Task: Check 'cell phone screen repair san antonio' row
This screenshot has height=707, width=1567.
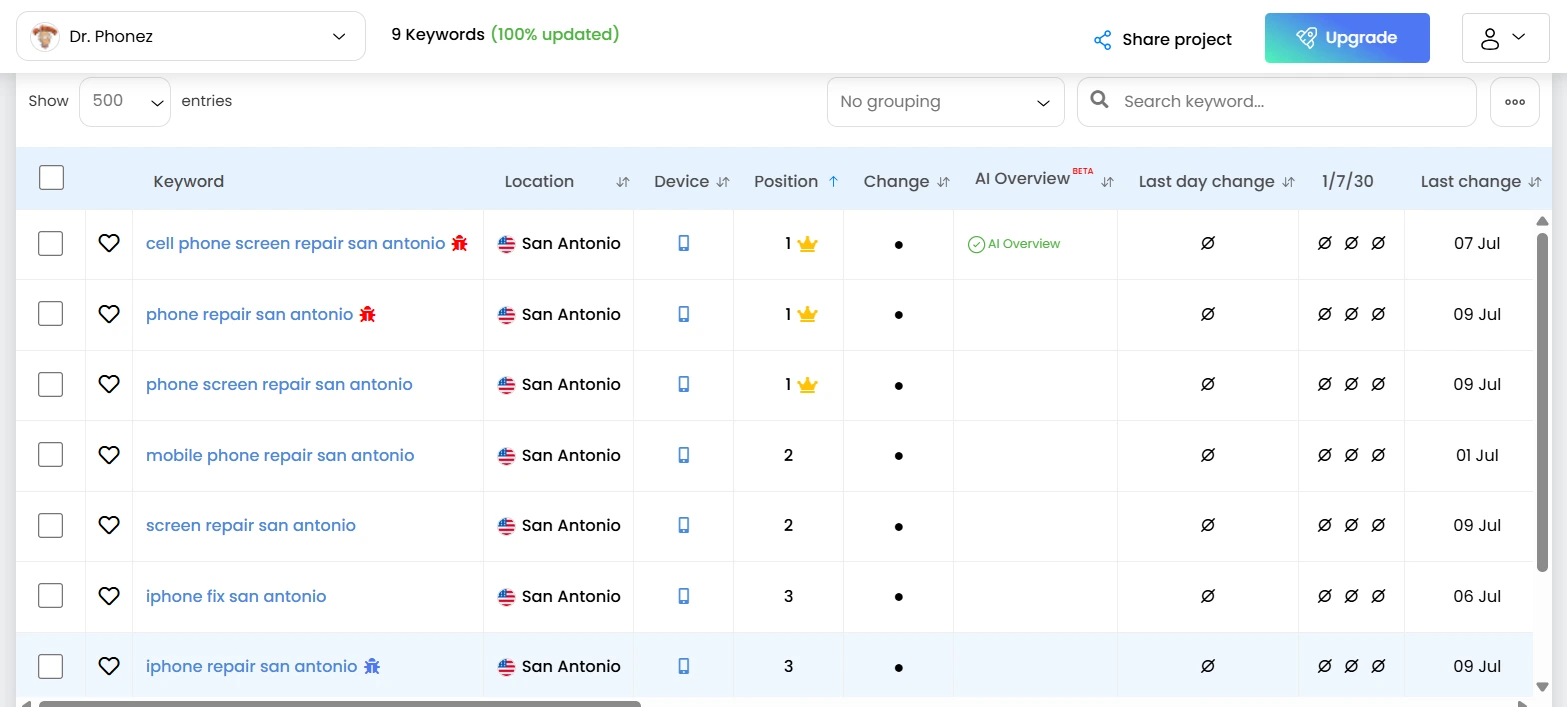Action: 51,243
